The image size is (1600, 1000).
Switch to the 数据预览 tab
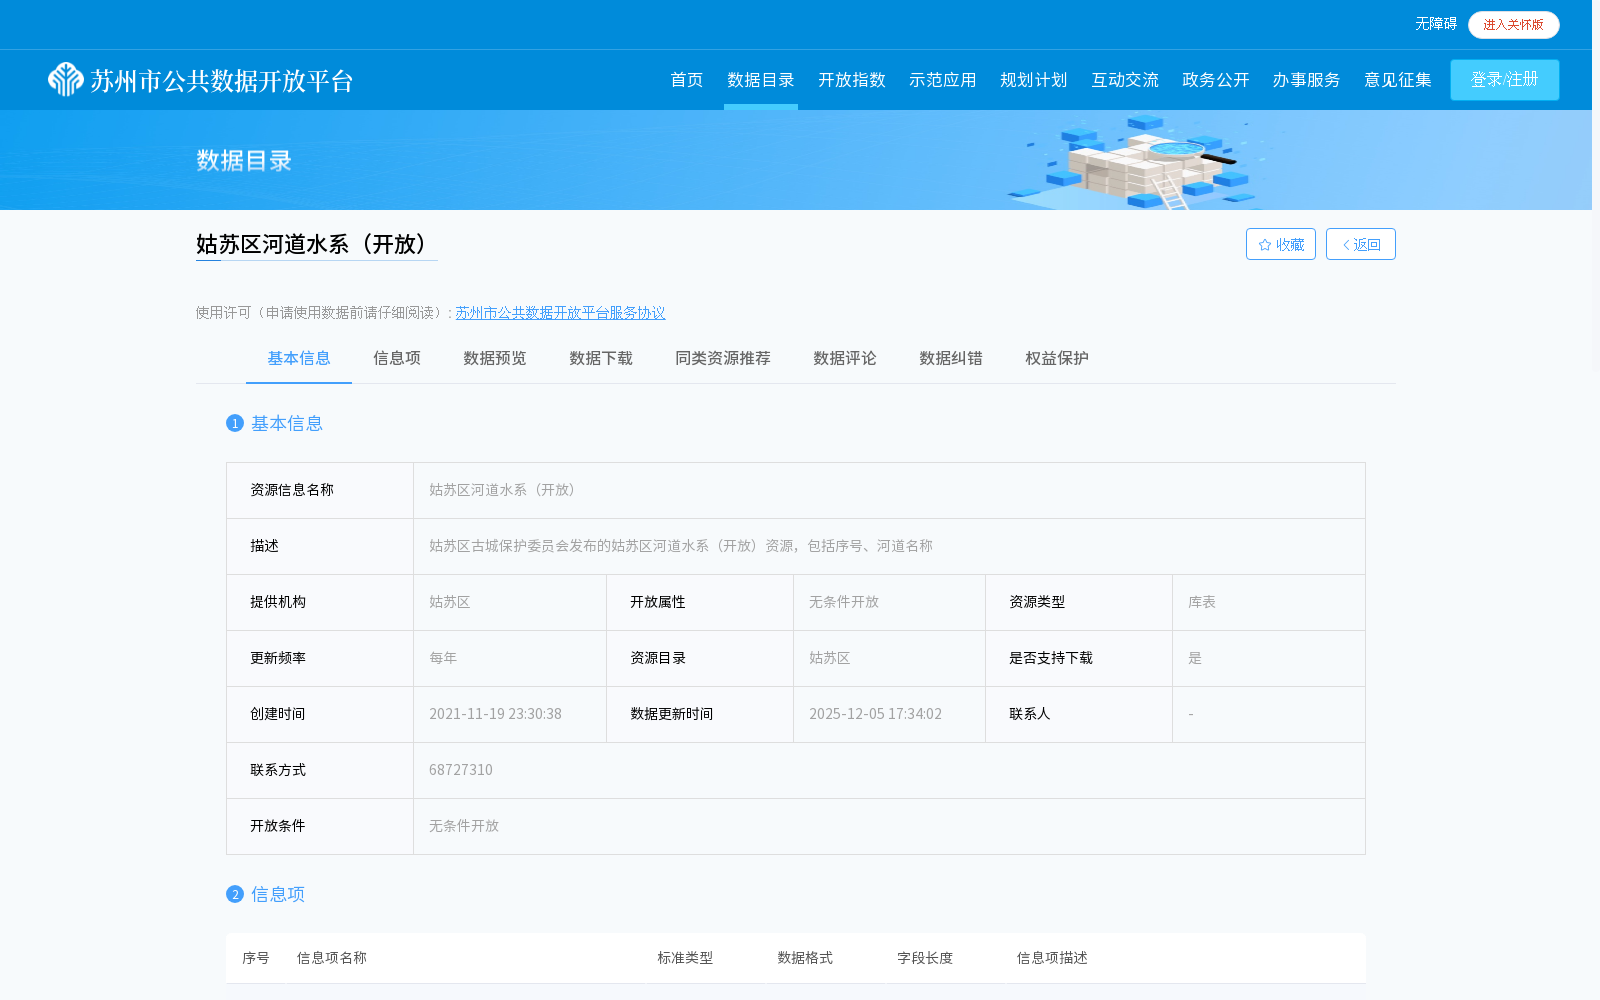tap(494, 358)
